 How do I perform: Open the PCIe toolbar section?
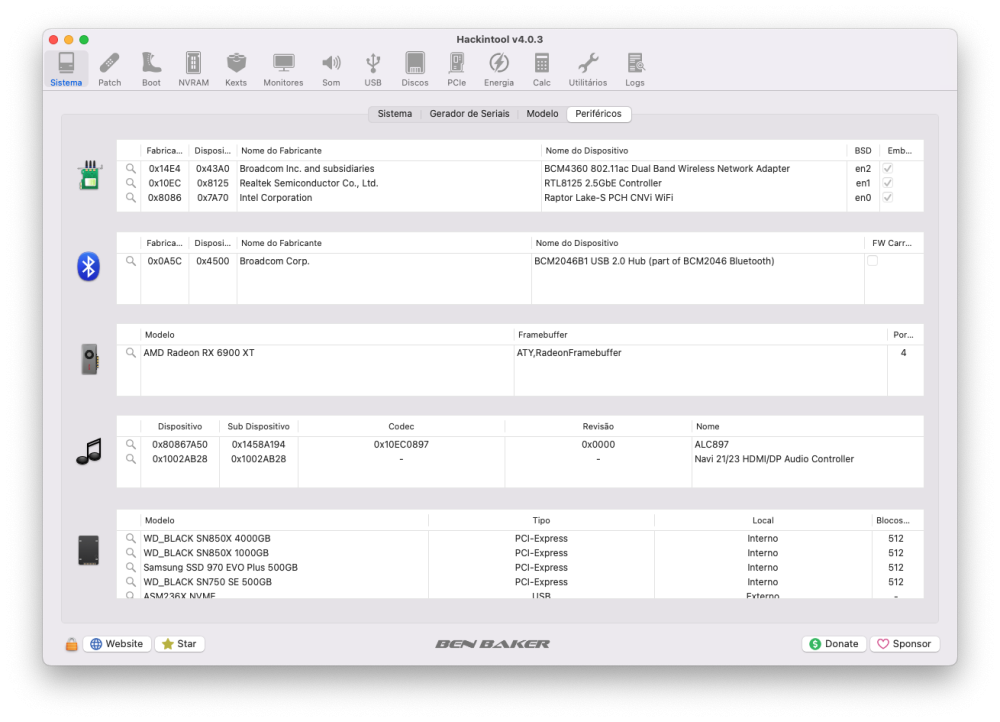457,70
